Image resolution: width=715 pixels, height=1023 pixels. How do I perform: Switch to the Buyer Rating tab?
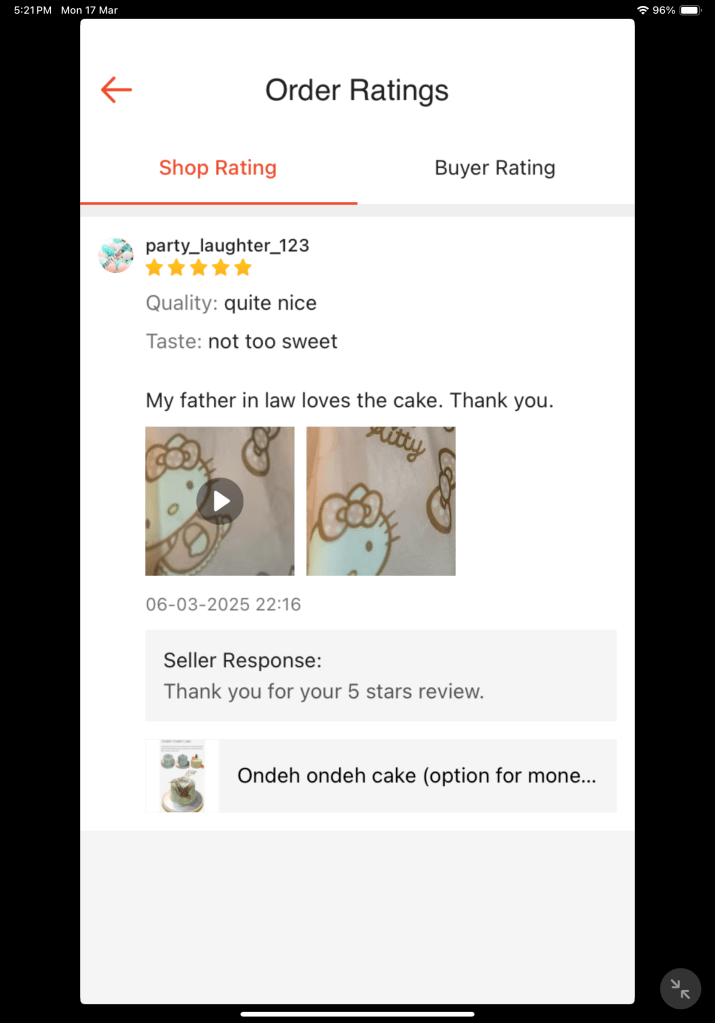coord(495,168)
